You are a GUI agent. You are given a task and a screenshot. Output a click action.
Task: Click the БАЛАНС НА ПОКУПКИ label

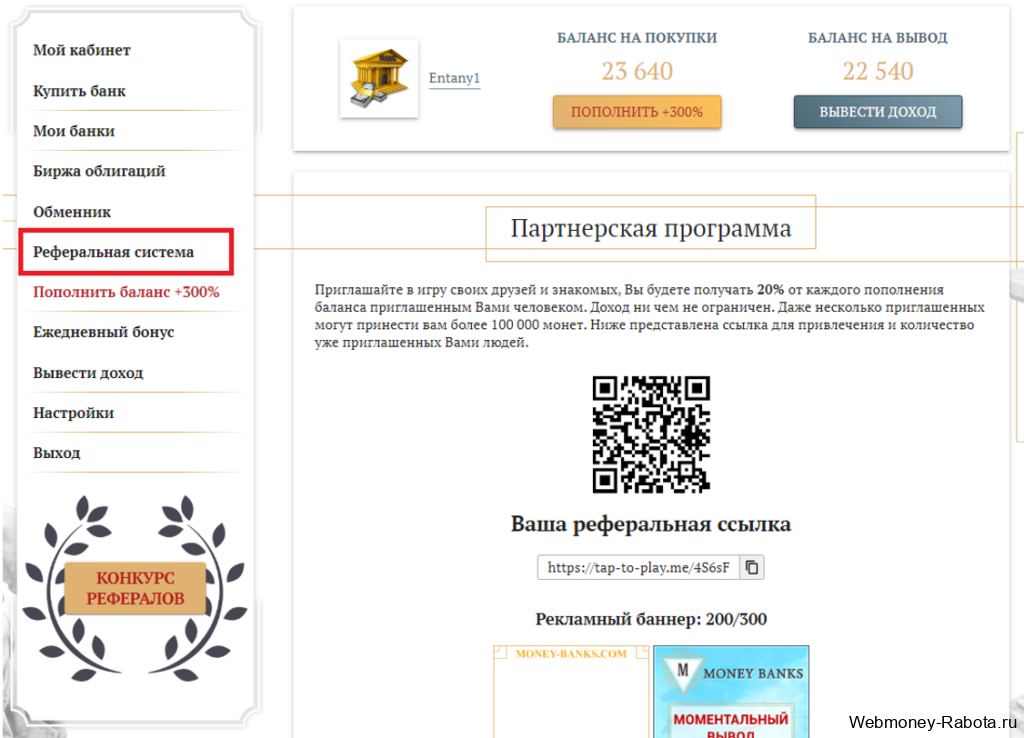click(637, 38)
